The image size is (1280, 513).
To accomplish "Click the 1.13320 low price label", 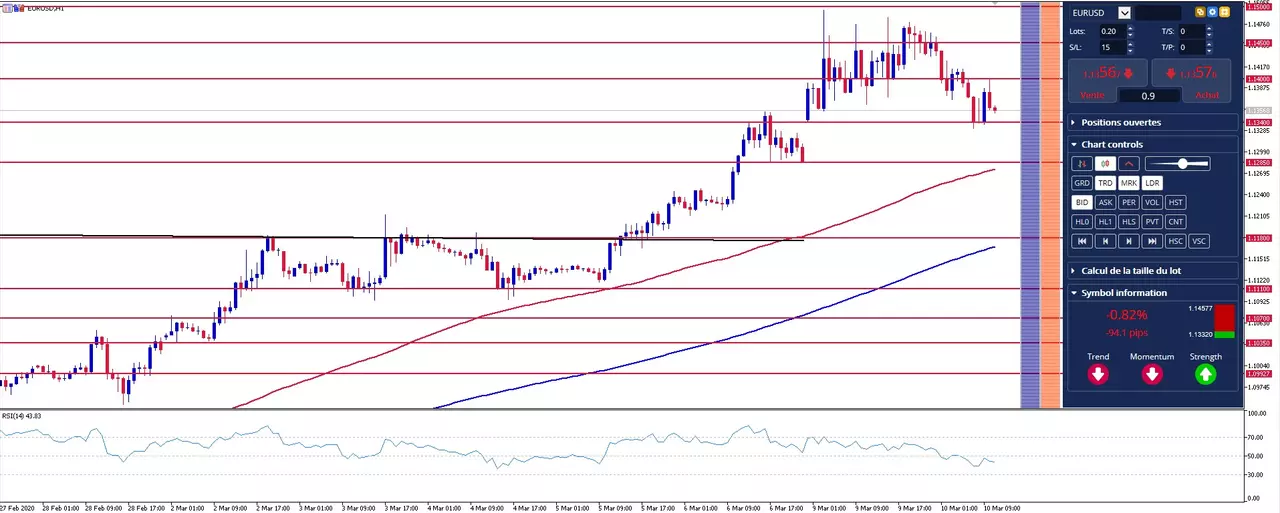I will tap(1200, 335).
